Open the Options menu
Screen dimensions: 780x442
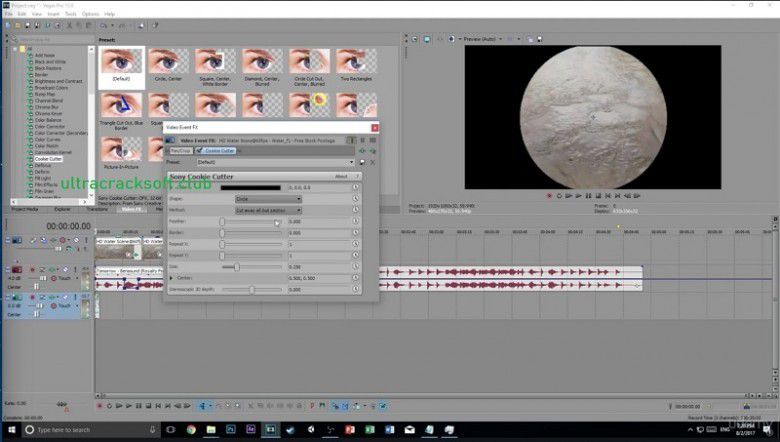point(91,14)
